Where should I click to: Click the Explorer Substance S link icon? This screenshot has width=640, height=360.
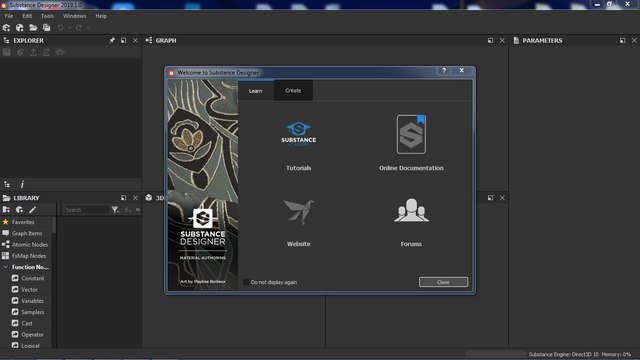(20, 52)
